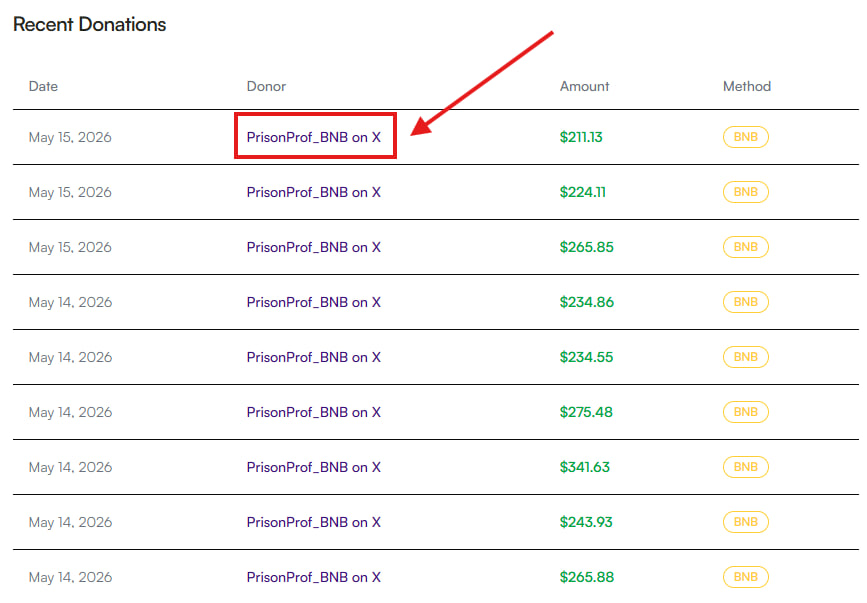Click the Donor column header
The image size is (867, 603).
(266, 86)
